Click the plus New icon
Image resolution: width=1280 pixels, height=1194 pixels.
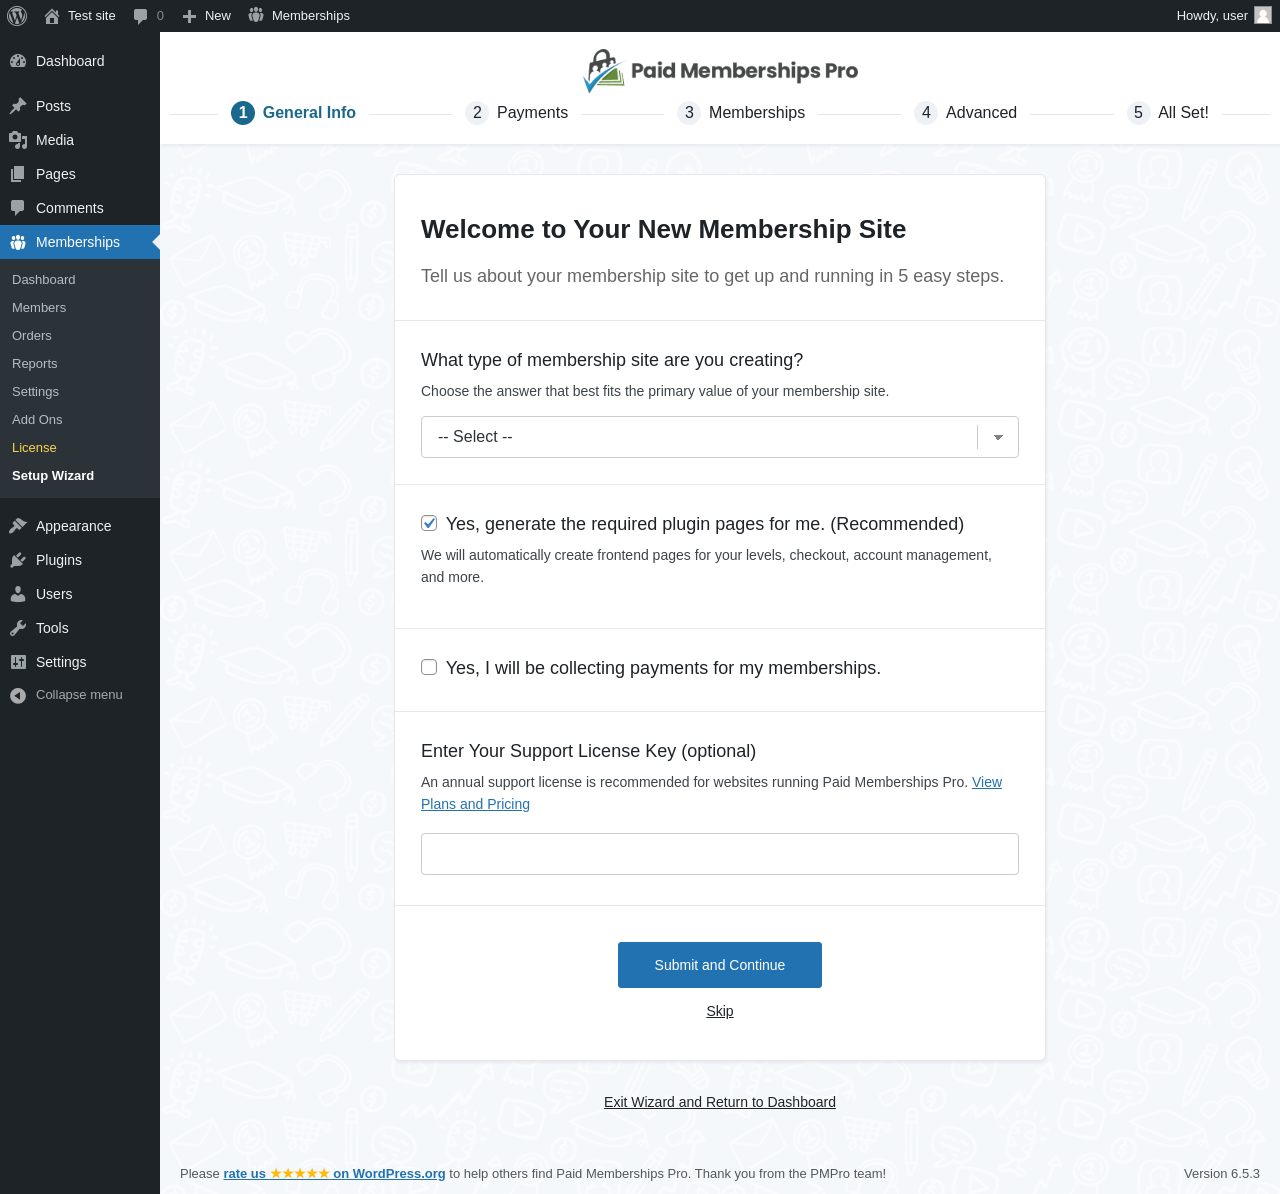click(x=189, y=16)
